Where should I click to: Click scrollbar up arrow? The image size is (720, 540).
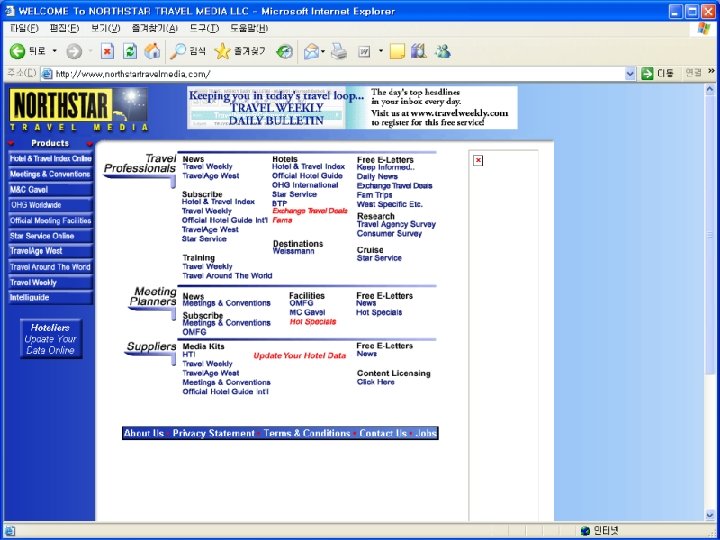point(710,90)
